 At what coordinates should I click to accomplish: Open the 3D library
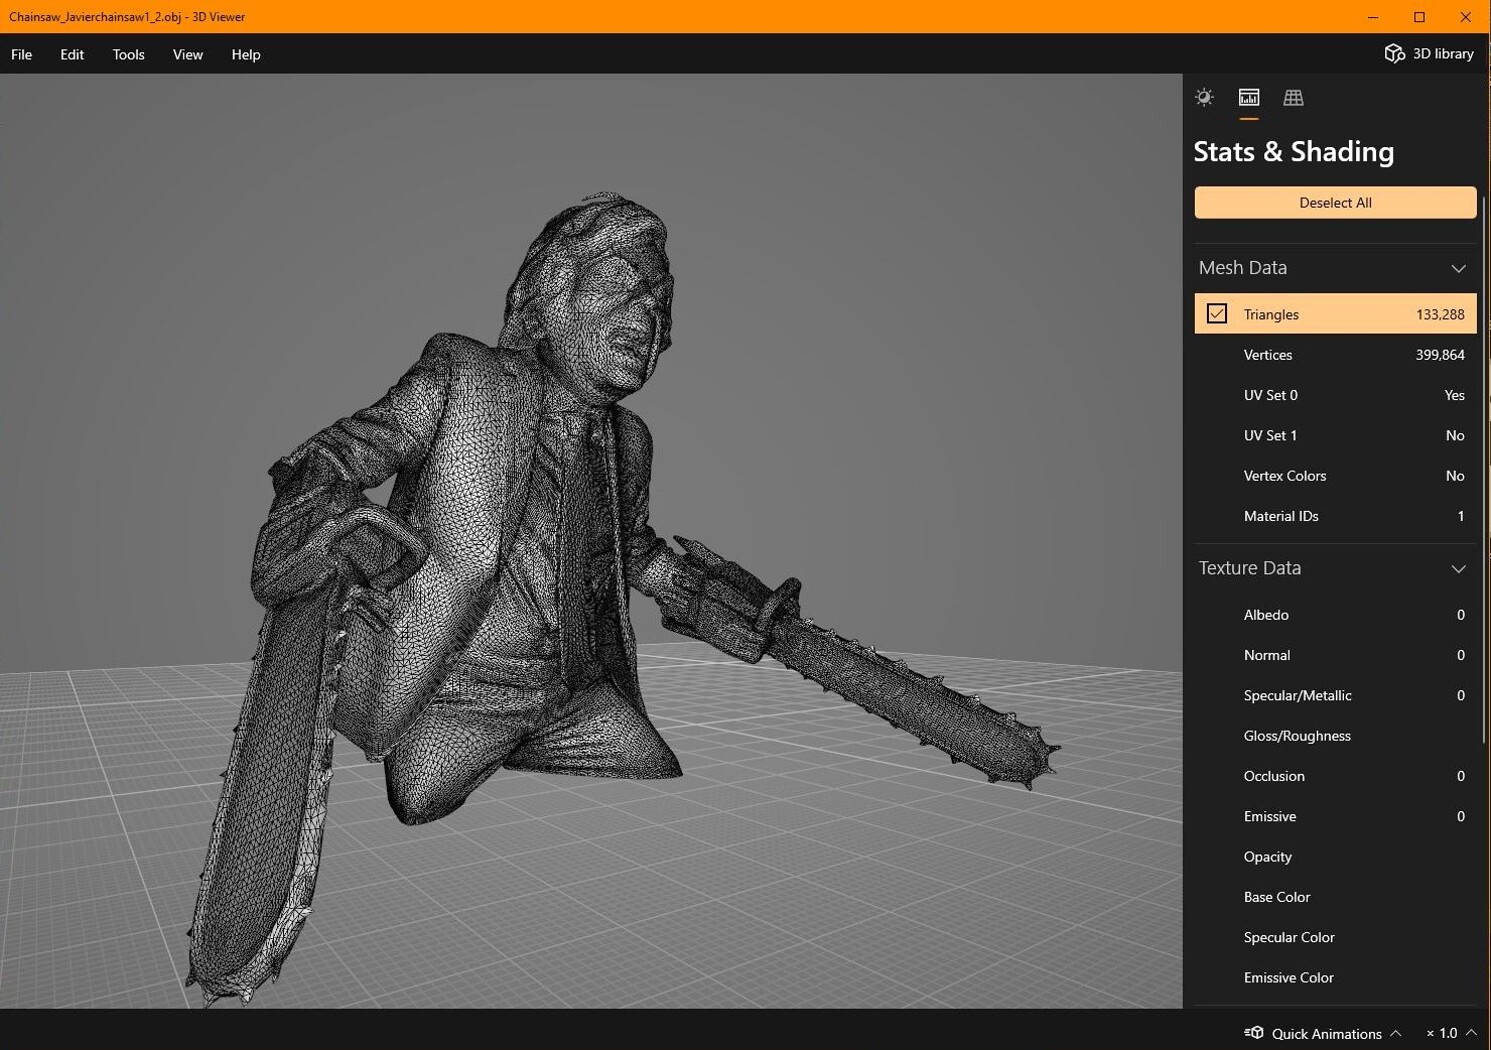click(x=1429, y=54)
